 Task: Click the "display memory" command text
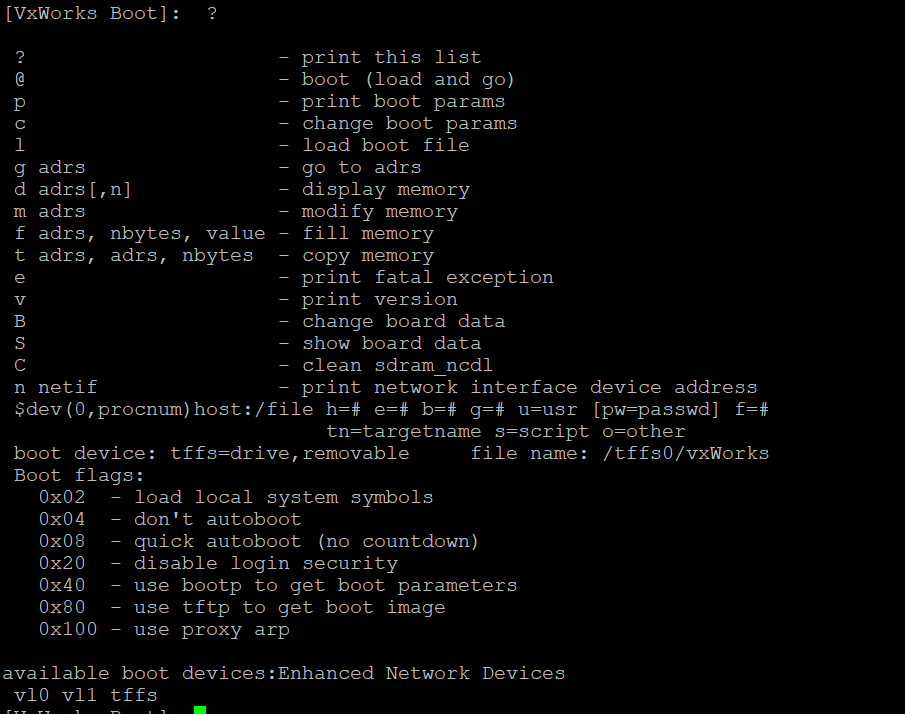(x=385, y=190)
